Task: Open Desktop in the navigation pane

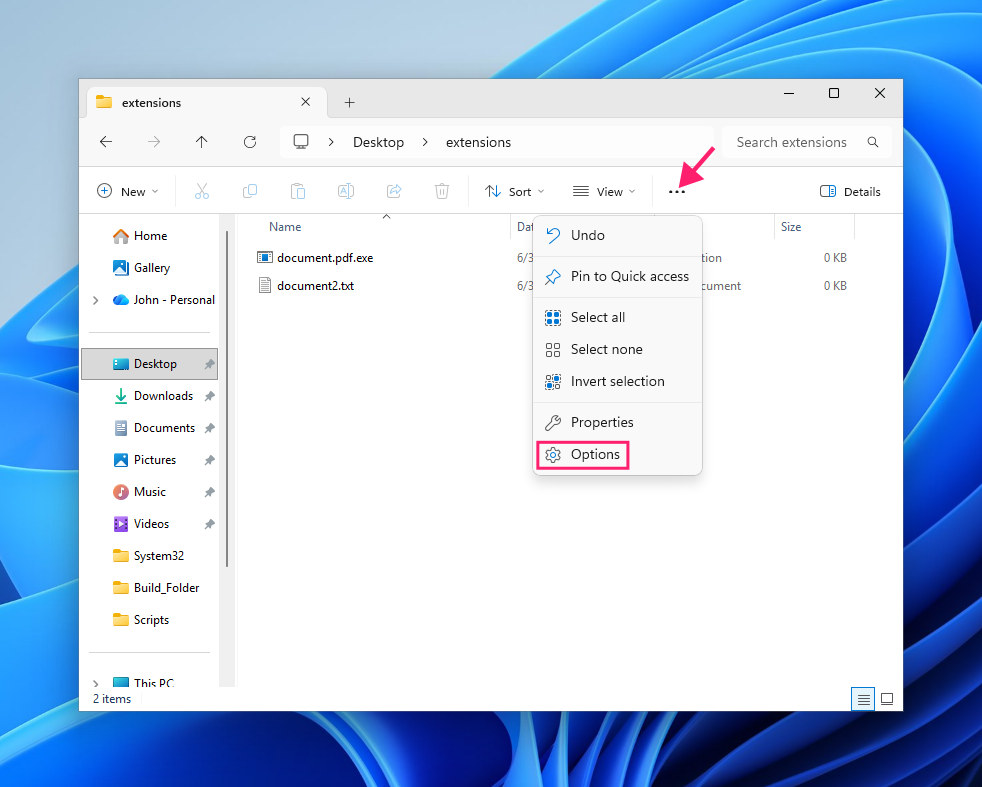Action: coord(150,364)
